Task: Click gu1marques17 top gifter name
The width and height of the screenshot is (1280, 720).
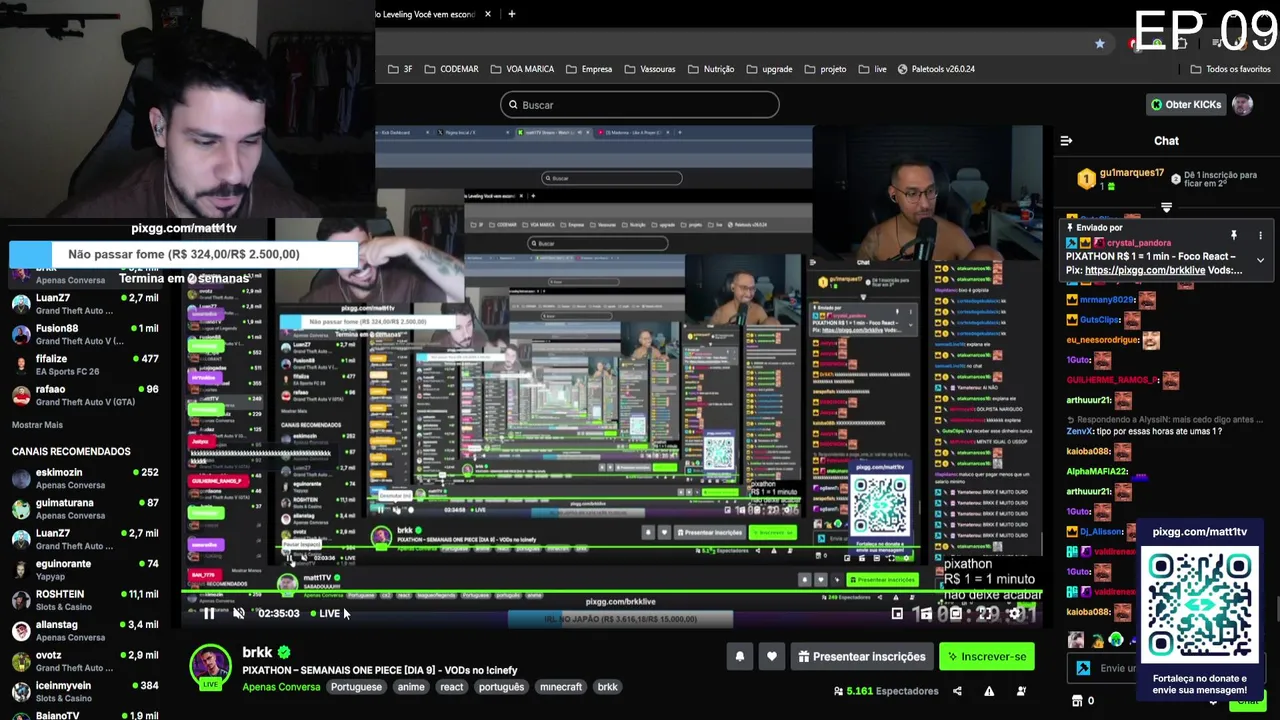Action: tap(1132, 173)
